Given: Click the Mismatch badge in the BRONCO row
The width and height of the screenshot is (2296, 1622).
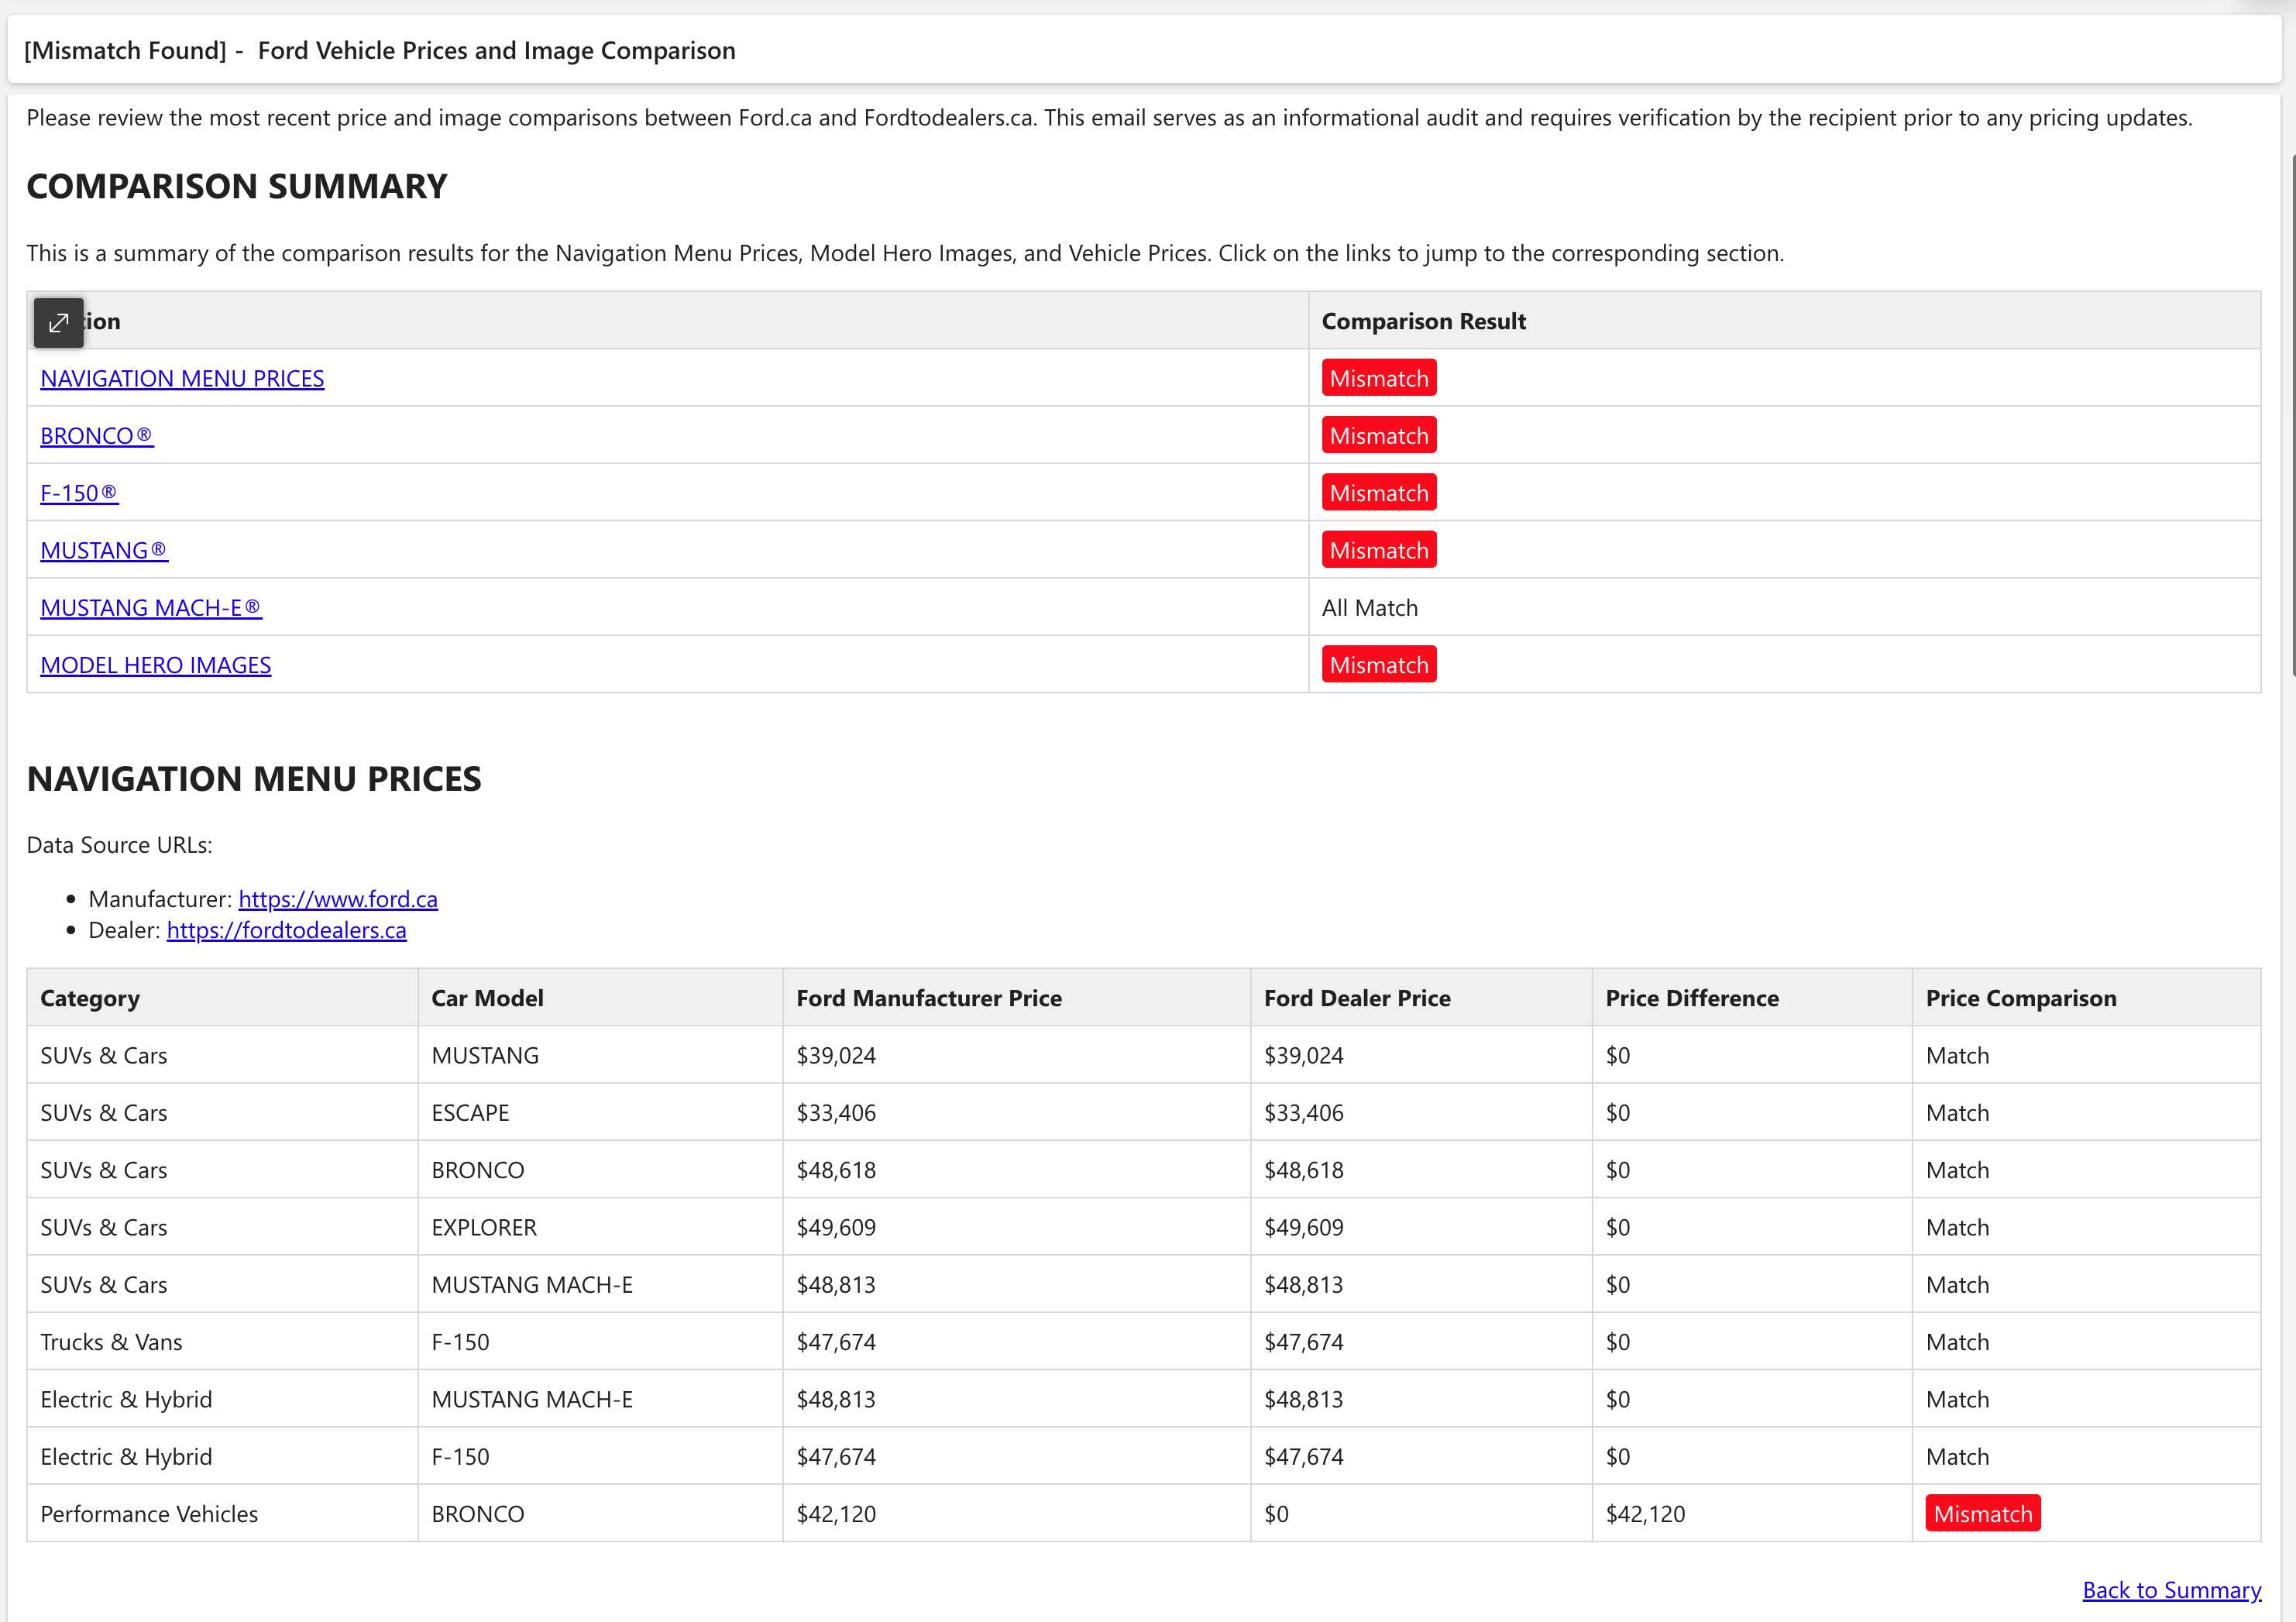Looking at the screenshot, I should (1379, 435).
